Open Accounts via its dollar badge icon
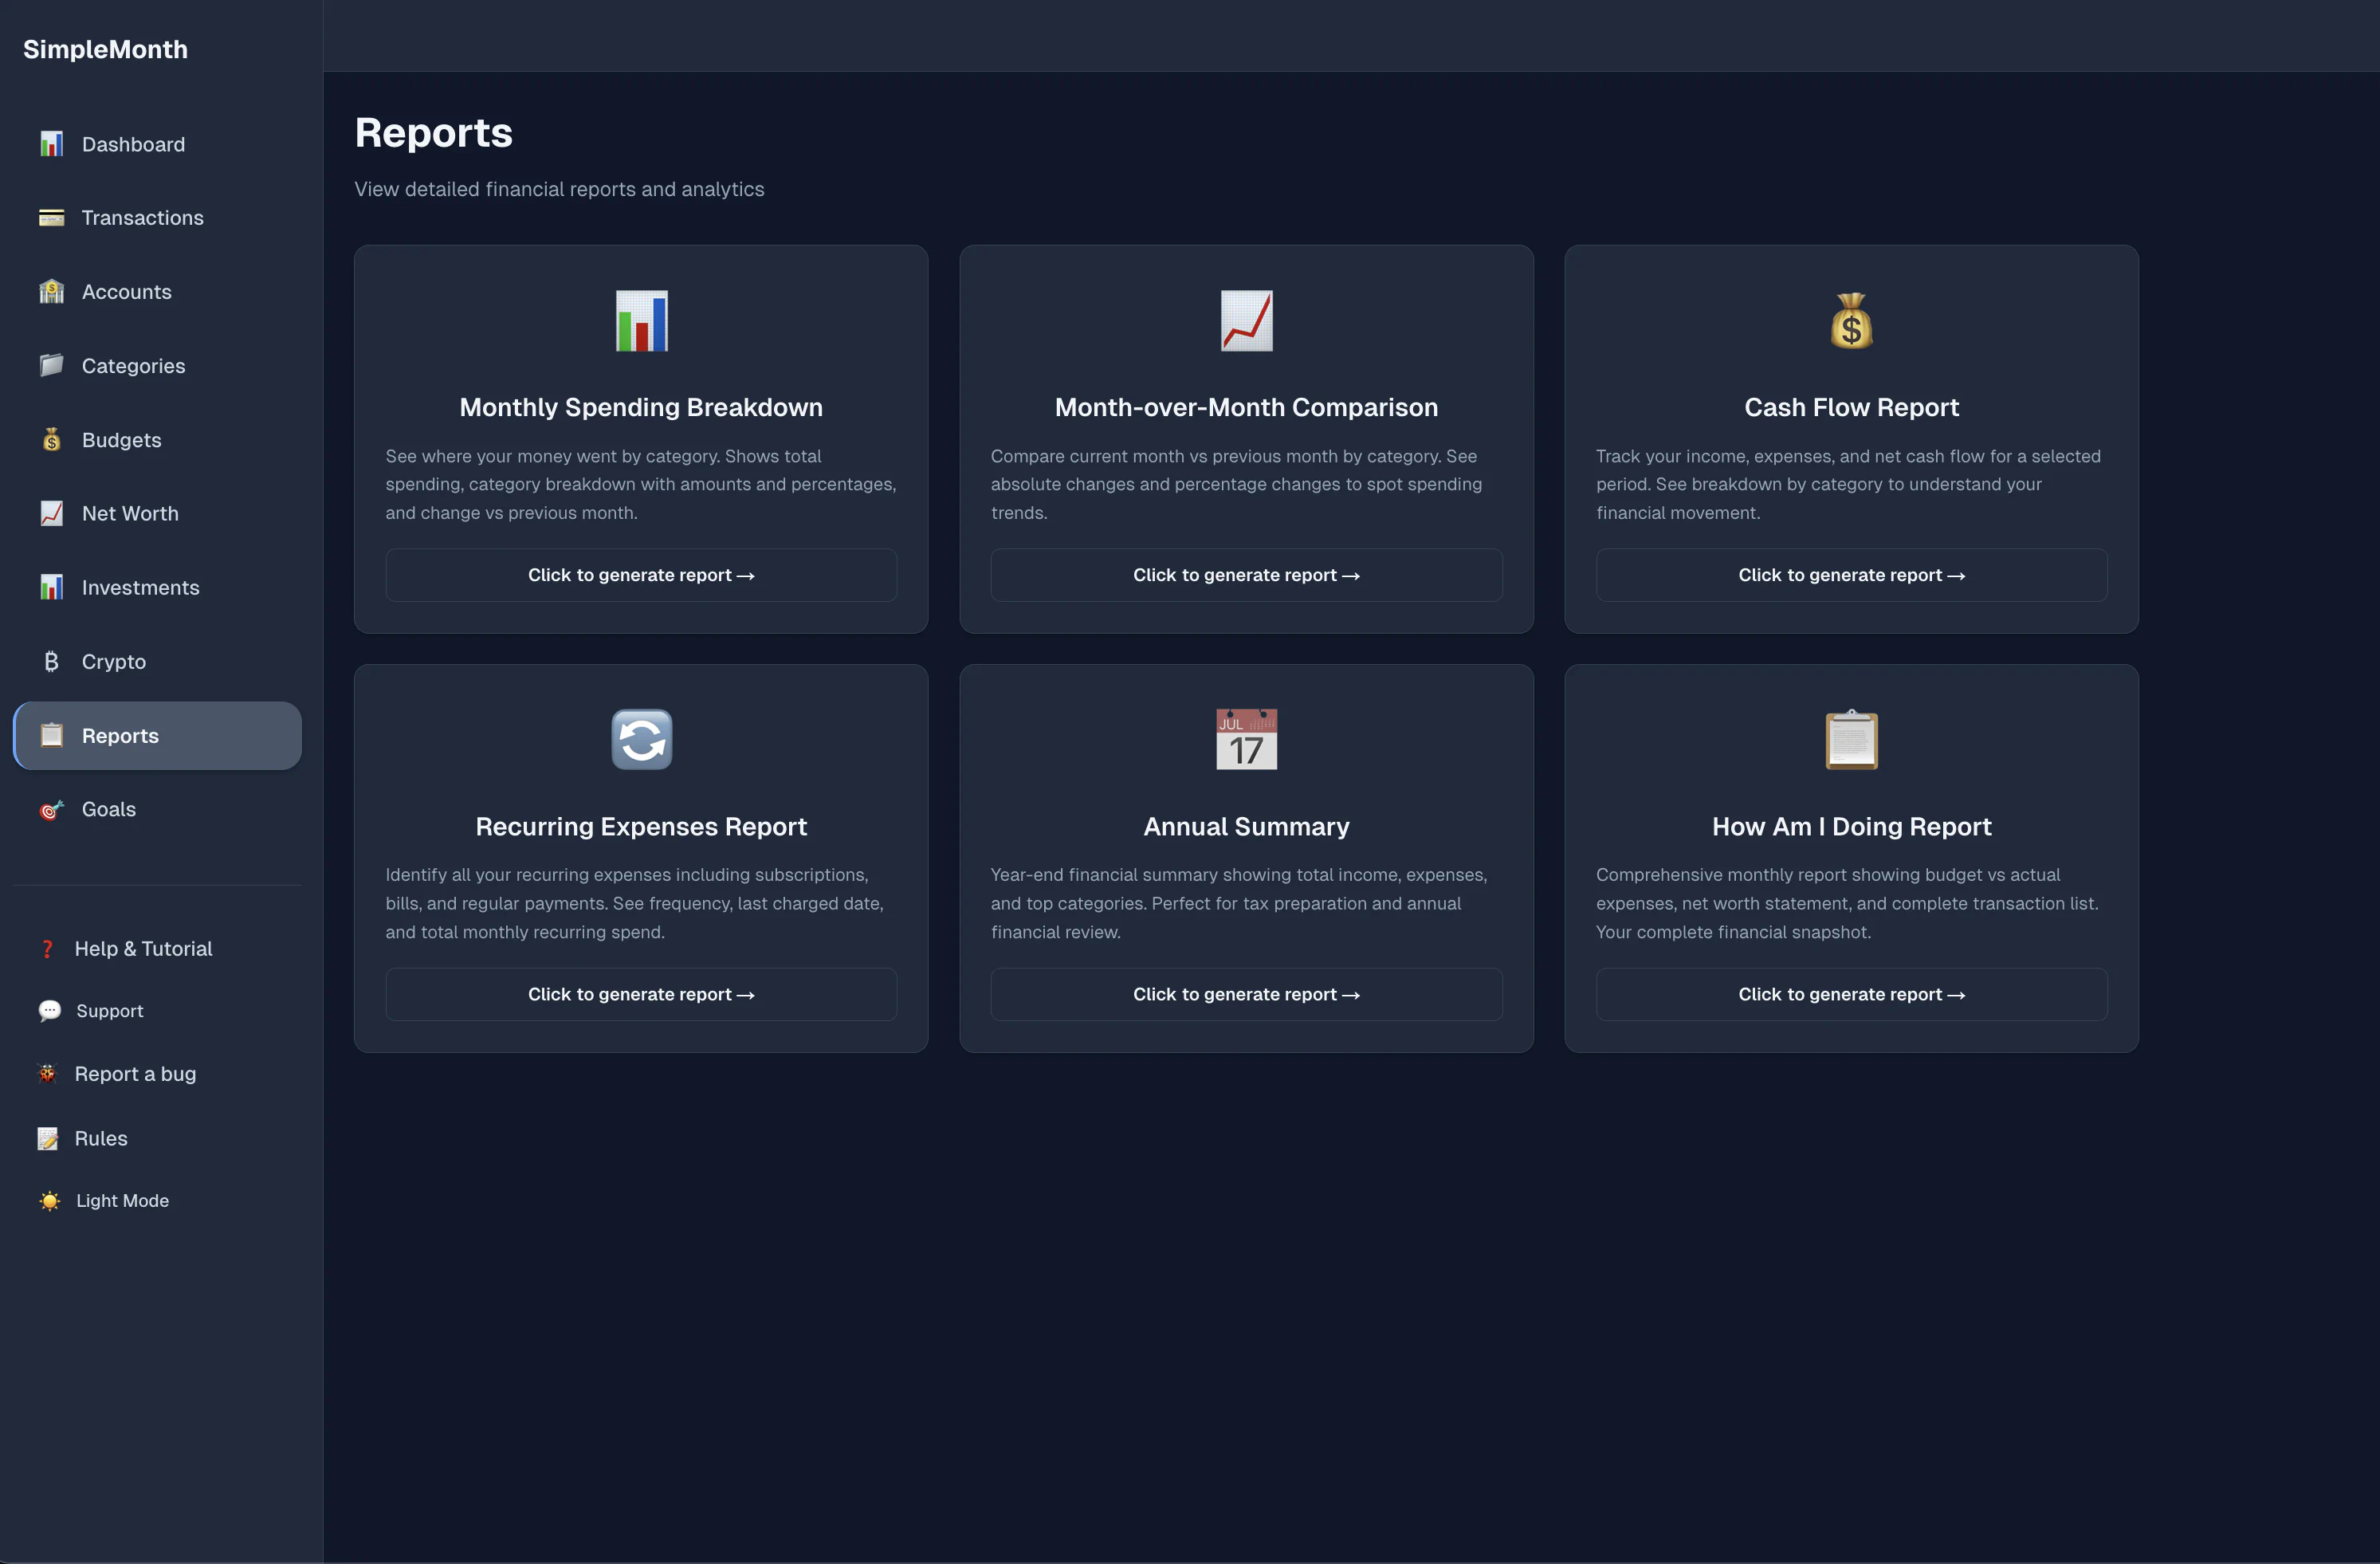Viewport: 2380px width, 1564px height. click(x=51, y=291)
